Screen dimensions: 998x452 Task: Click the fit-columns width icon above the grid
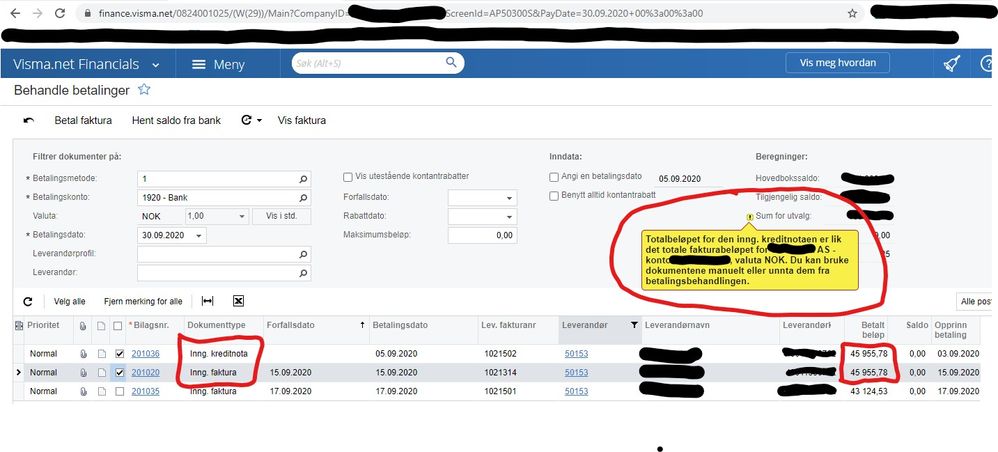pos(207,301)
